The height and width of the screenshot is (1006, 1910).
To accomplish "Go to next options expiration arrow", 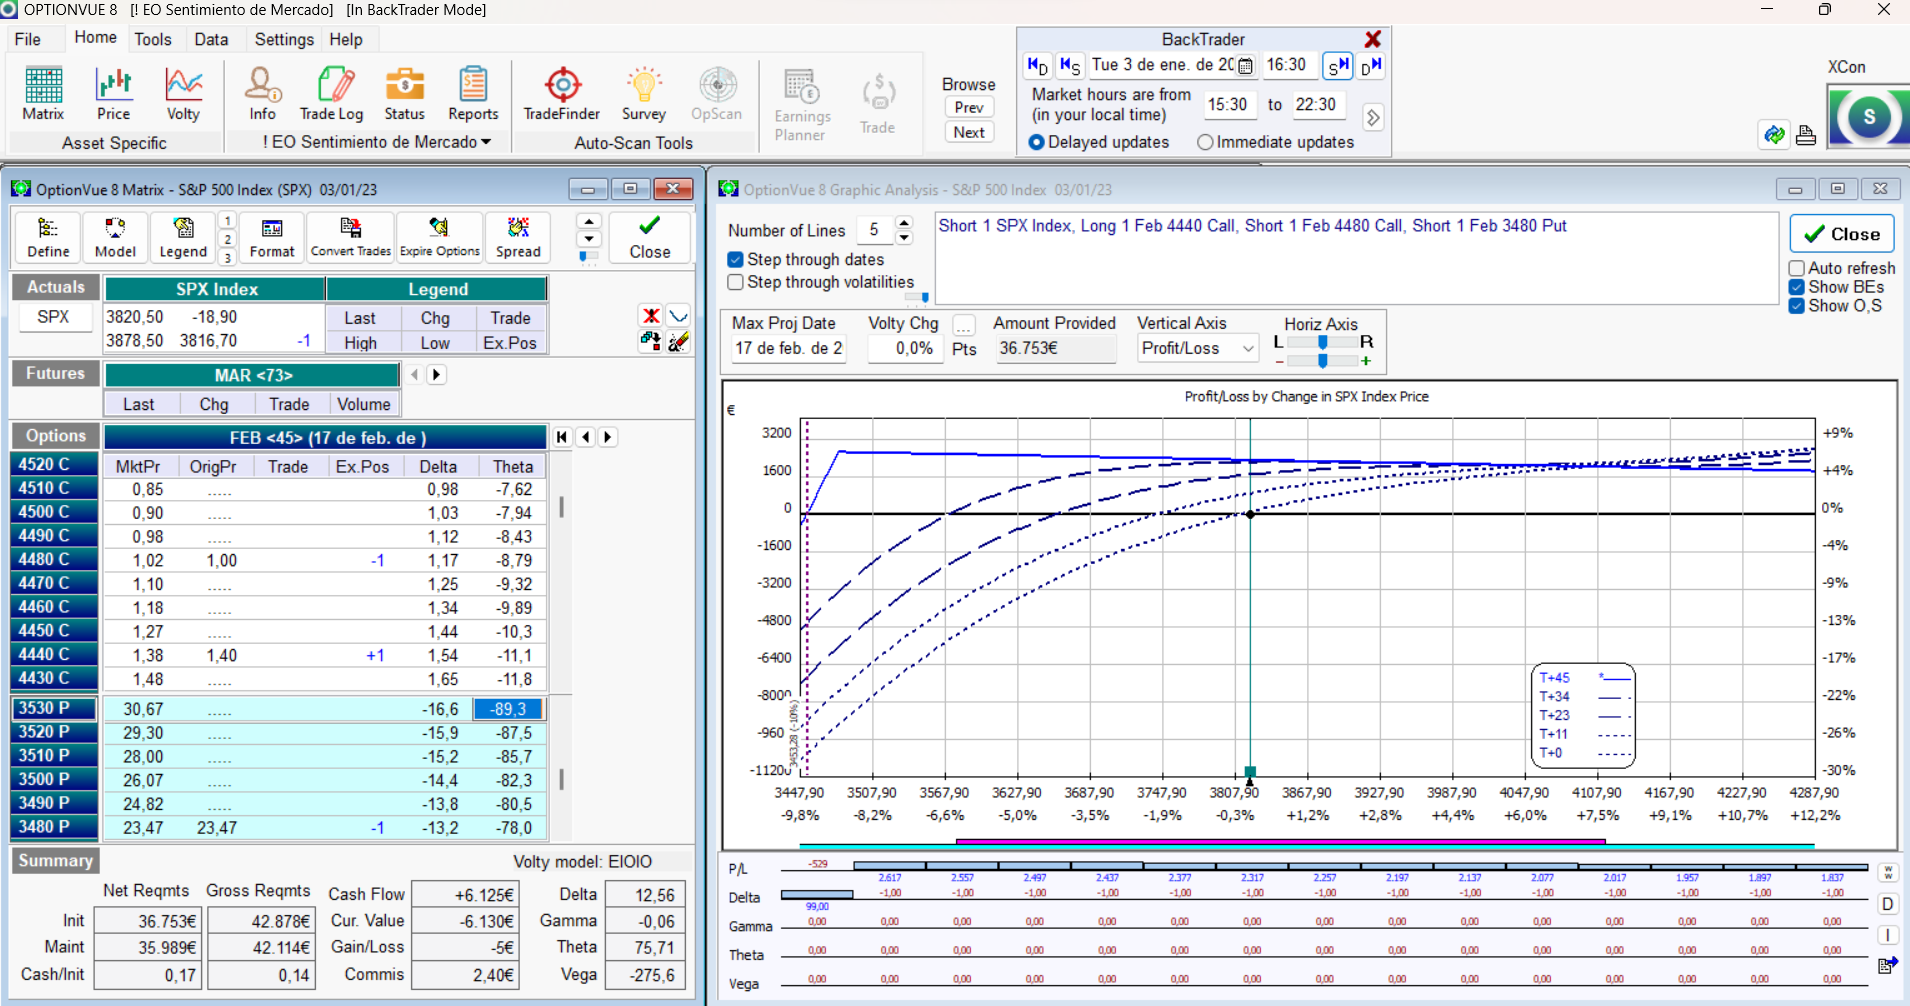I will coord(607,437).
